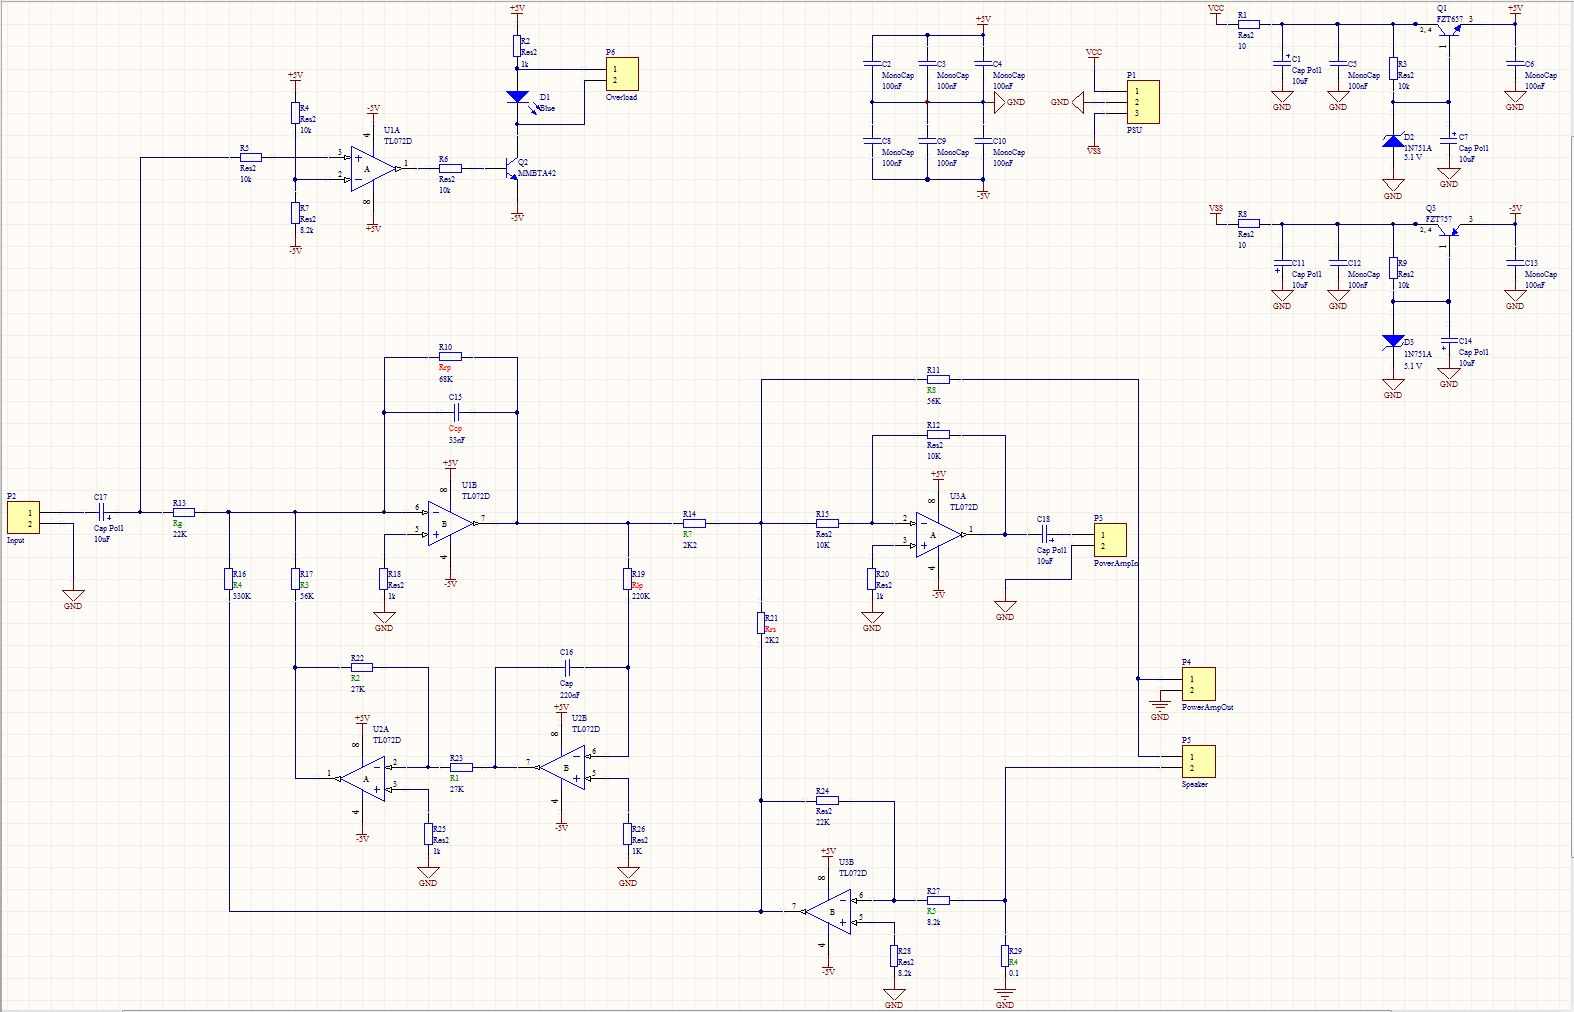The height and width of the screenshot is (1012, 1574).
Task: Click the '33nF' value text
Action: pyautogui.click(x=457, y=440)
